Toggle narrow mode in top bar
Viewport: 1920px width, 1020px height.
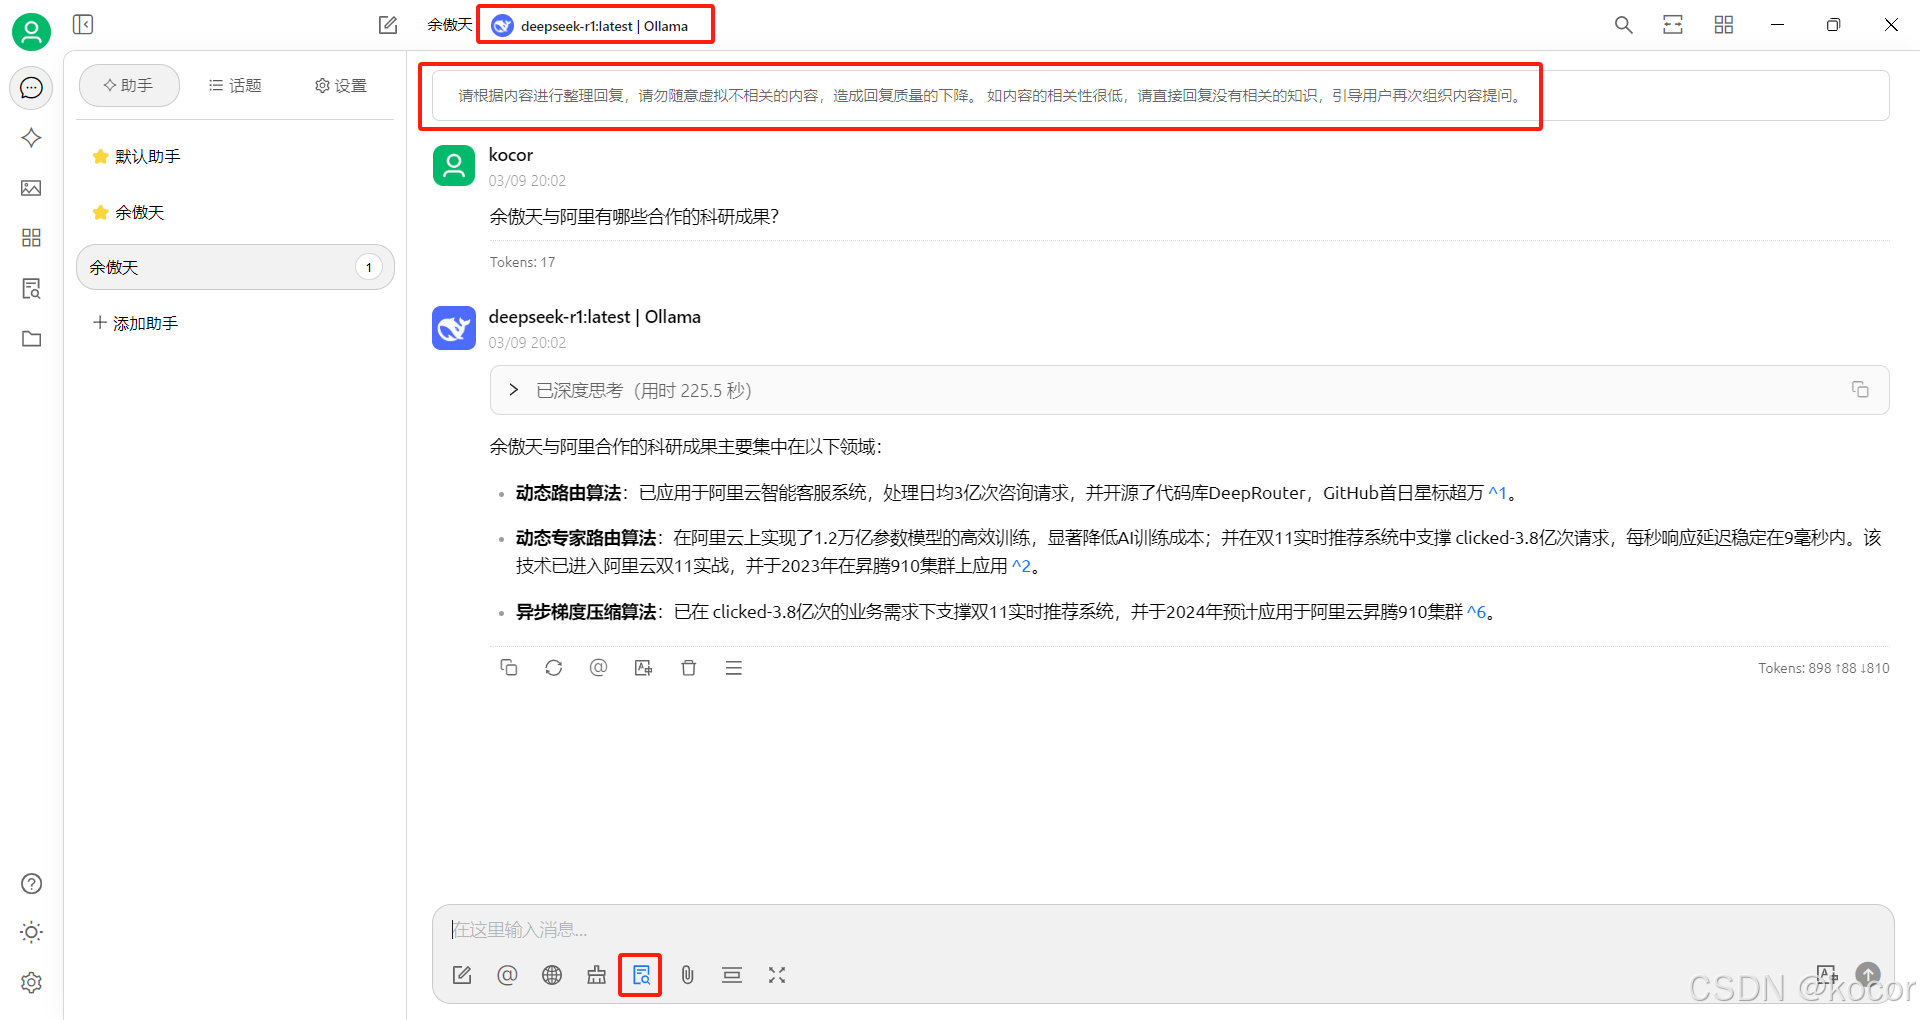pos(1673,25)
